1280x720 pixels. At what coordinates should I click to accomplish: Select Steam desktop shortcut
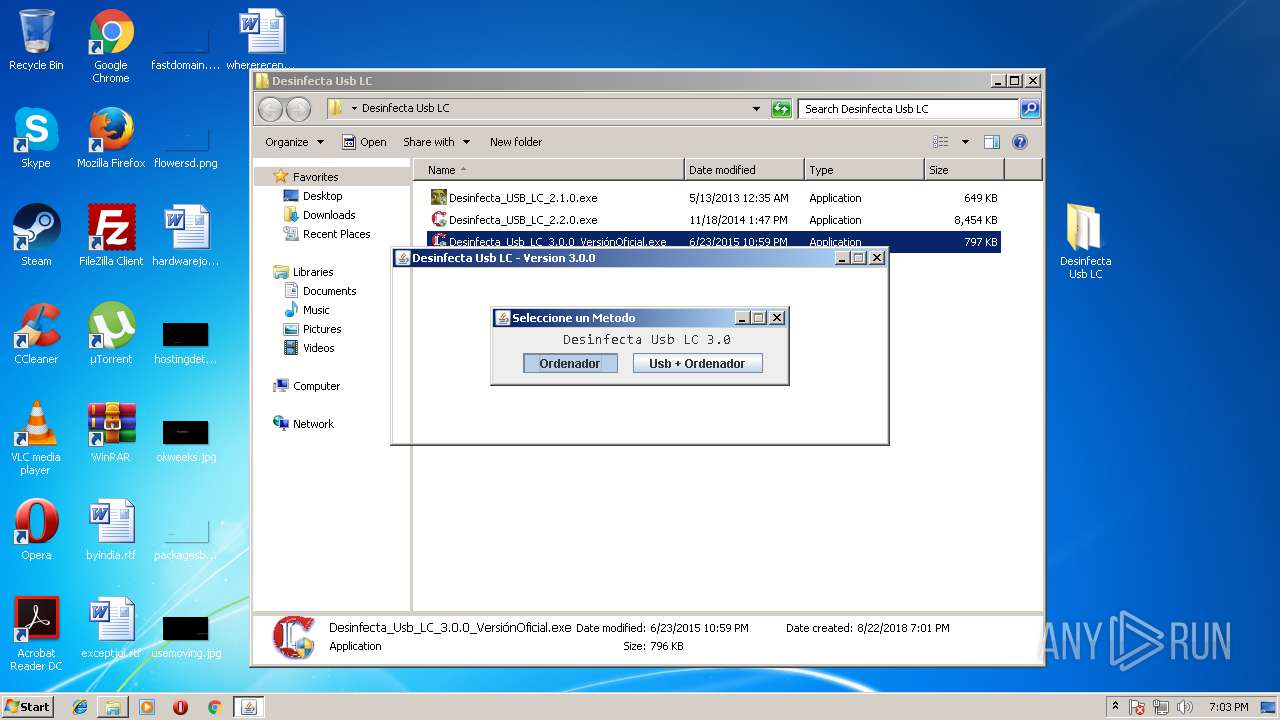point(36,236)
